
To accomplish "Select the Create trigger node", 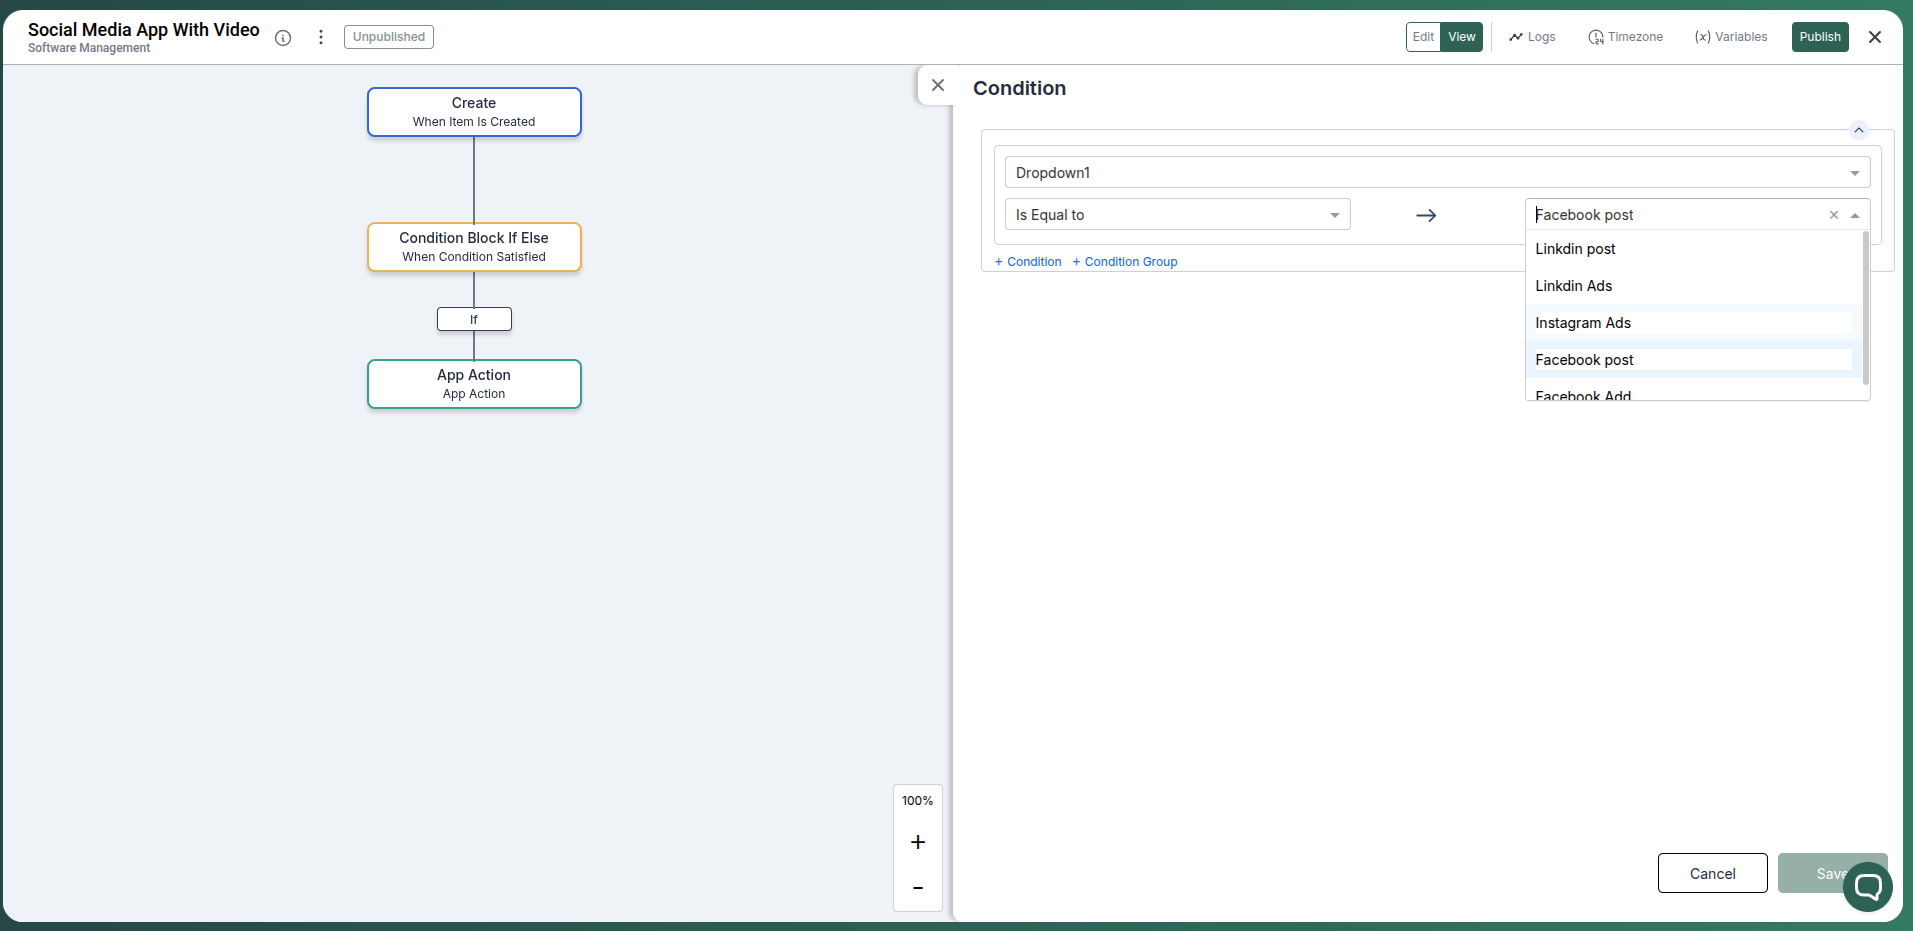I will tap(473, 111).
